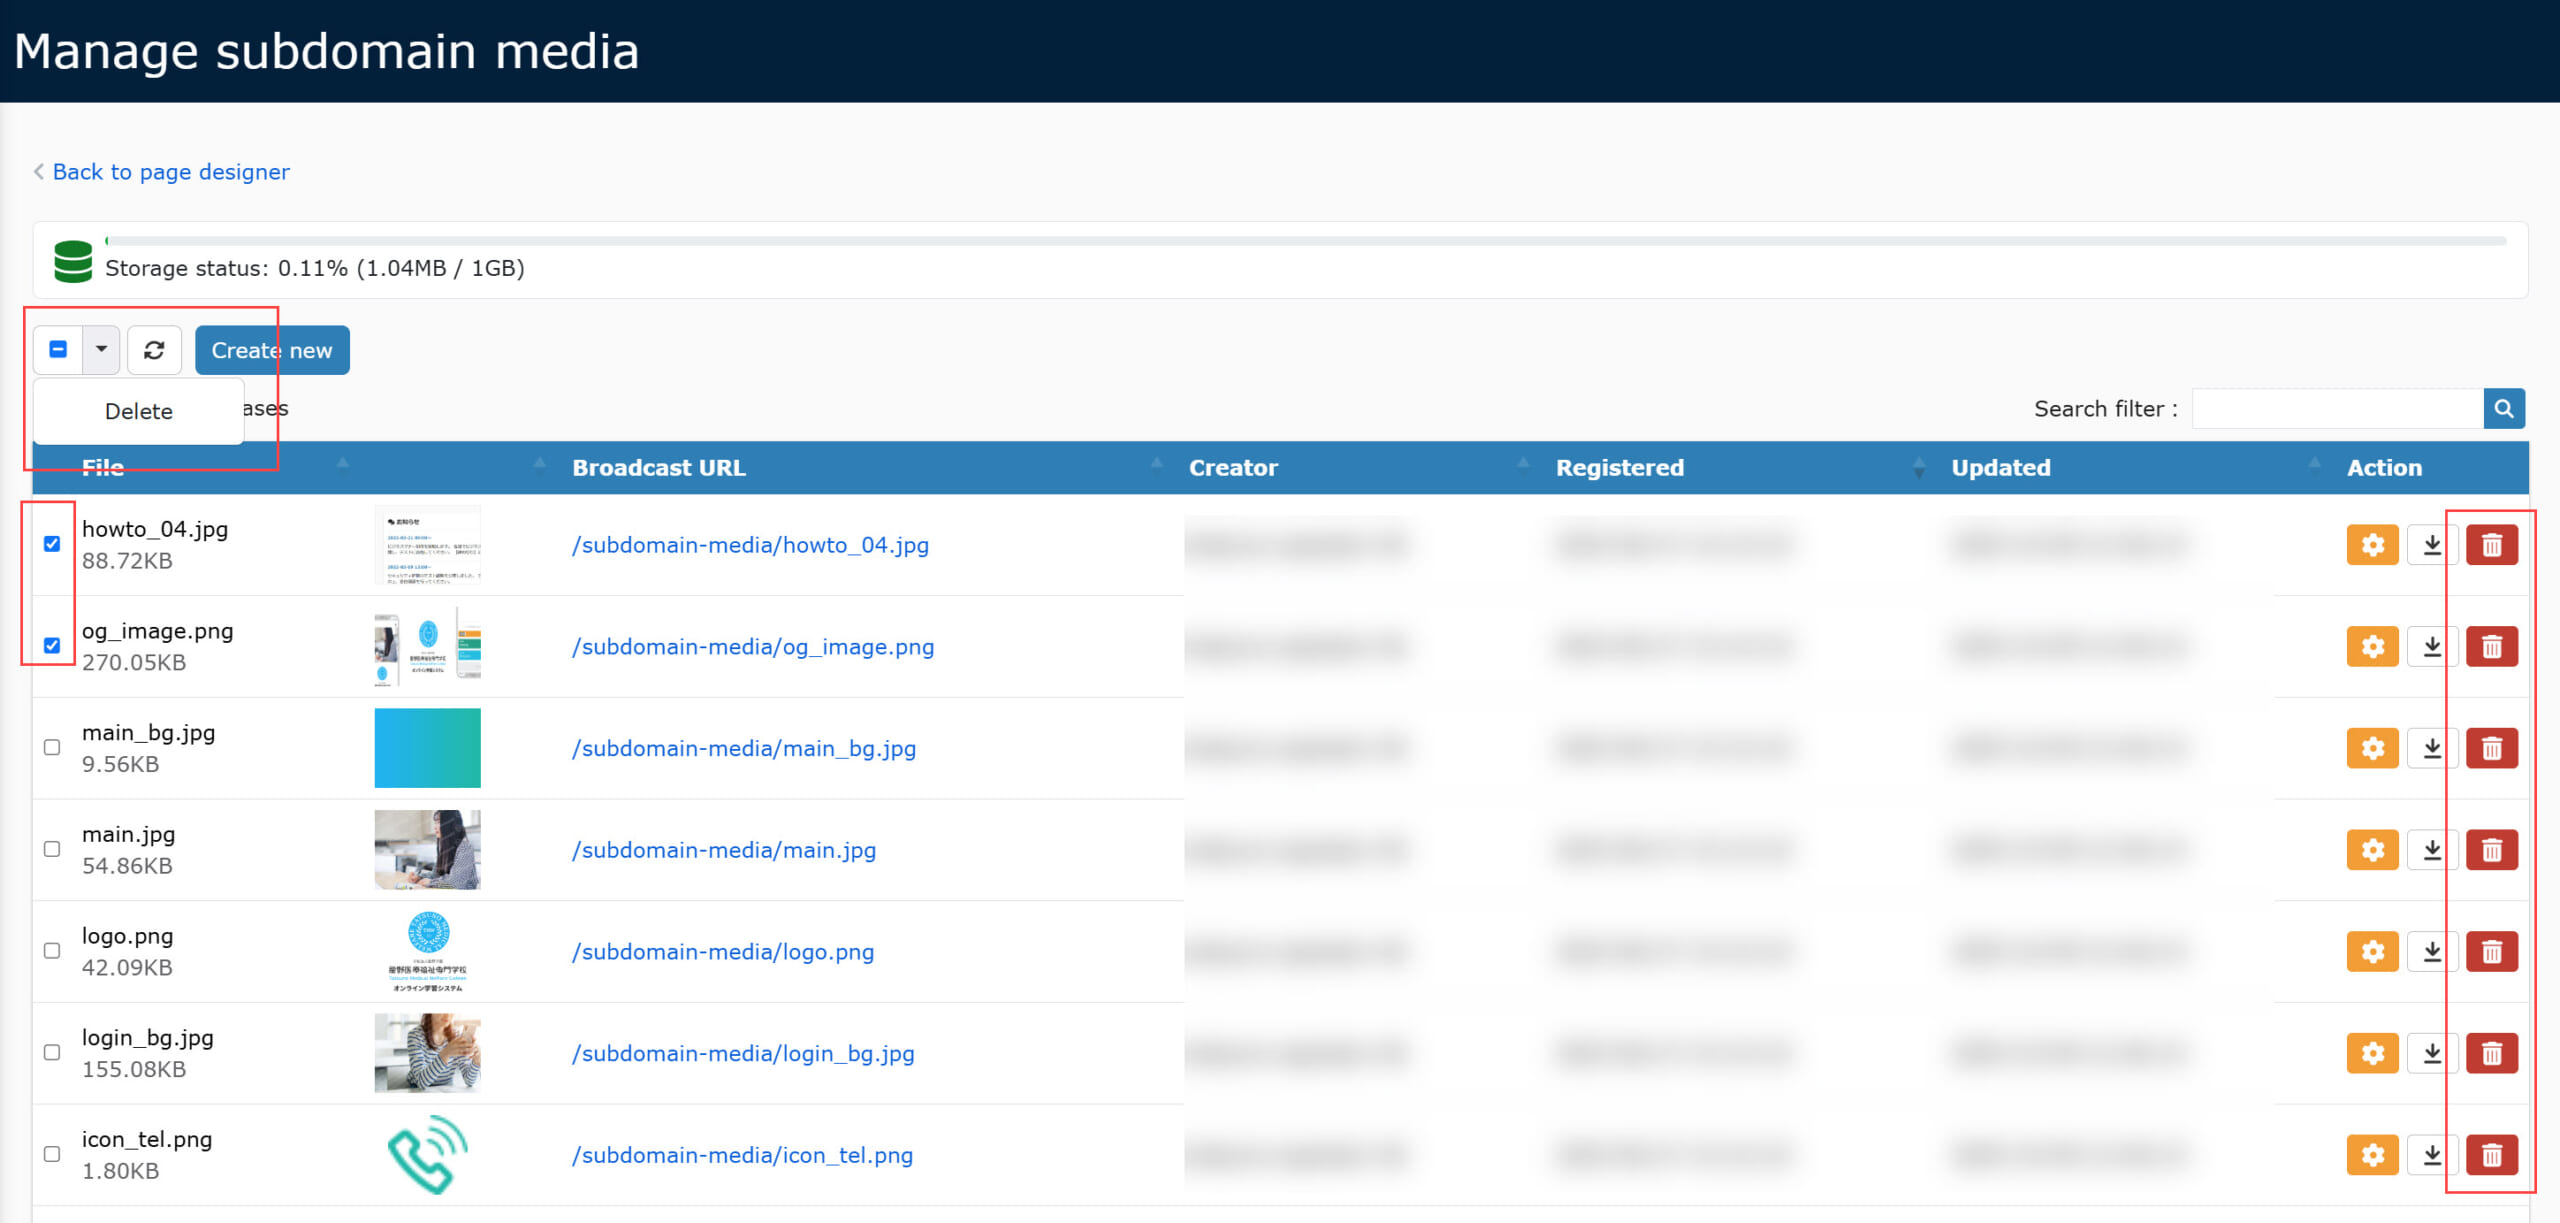
Task: Collapse the bulk action dropdown arrow
Action: click(x=101, y=350)
